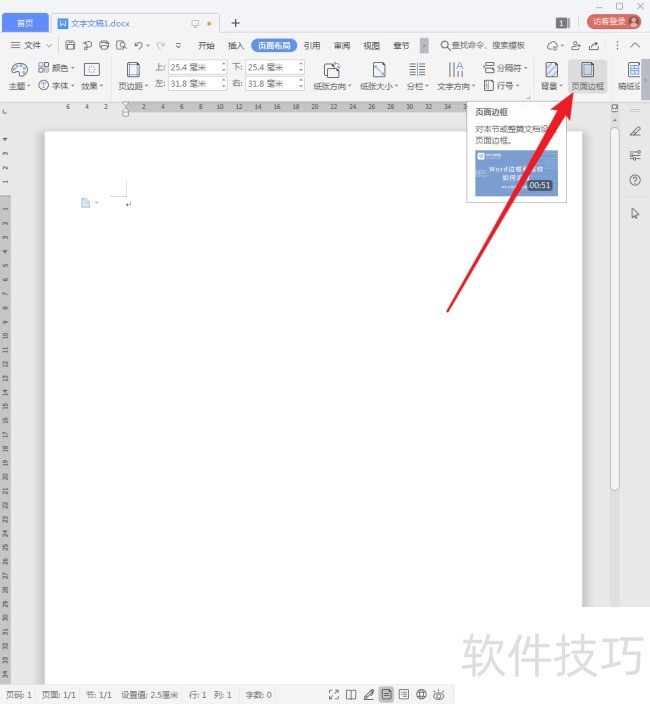Switch to the 引用 References tab
This screenshot has width=650, height=704.
click(312, 45)
